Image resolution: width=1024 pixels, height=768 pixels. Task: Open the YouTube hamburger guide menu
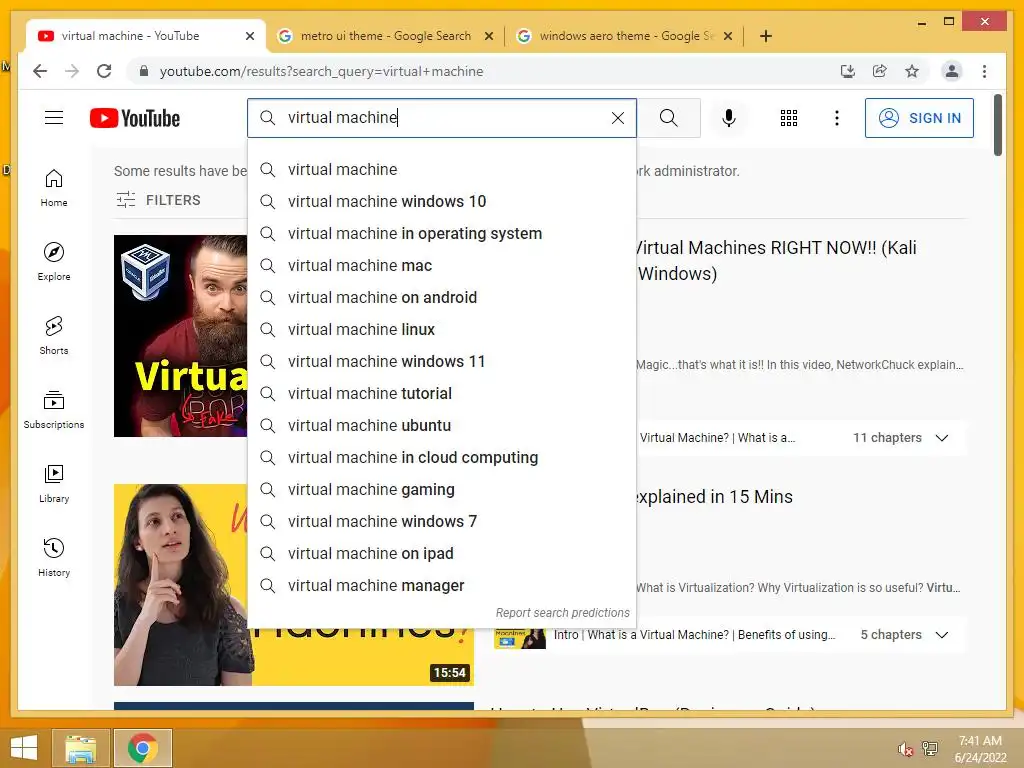(x=54, y=118)
